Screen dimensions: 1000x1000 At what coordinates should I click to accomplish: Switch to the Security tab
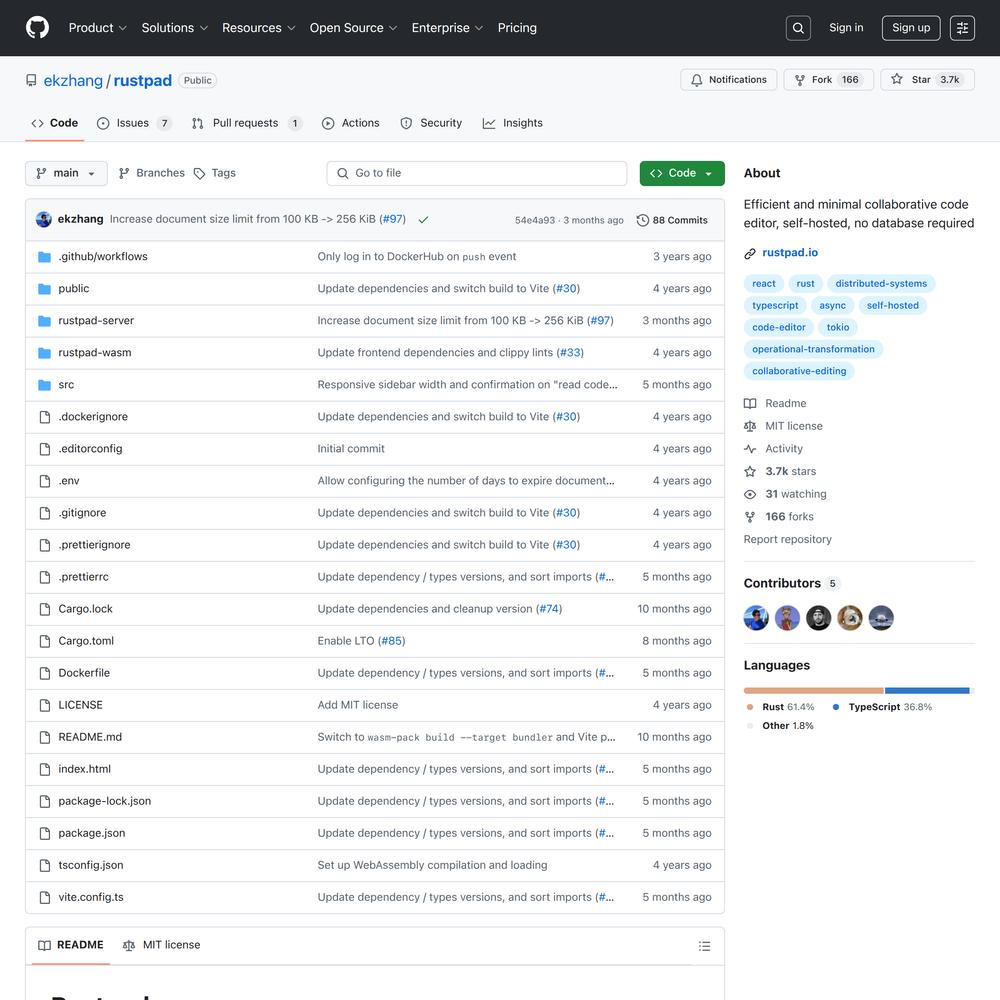click(x=431, y=123)
